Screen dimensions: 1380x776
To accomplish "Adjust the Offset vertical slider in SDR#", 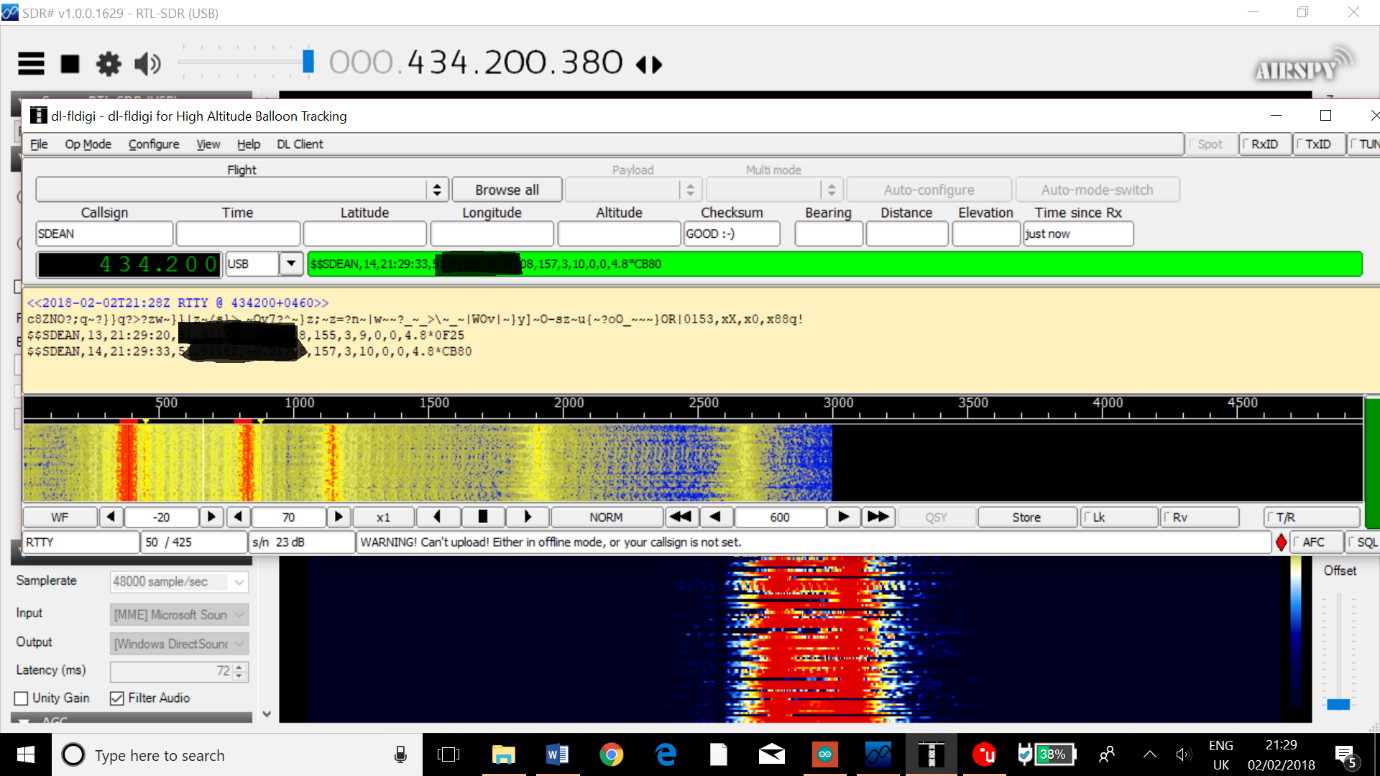I will click(x=1338, y=704).
